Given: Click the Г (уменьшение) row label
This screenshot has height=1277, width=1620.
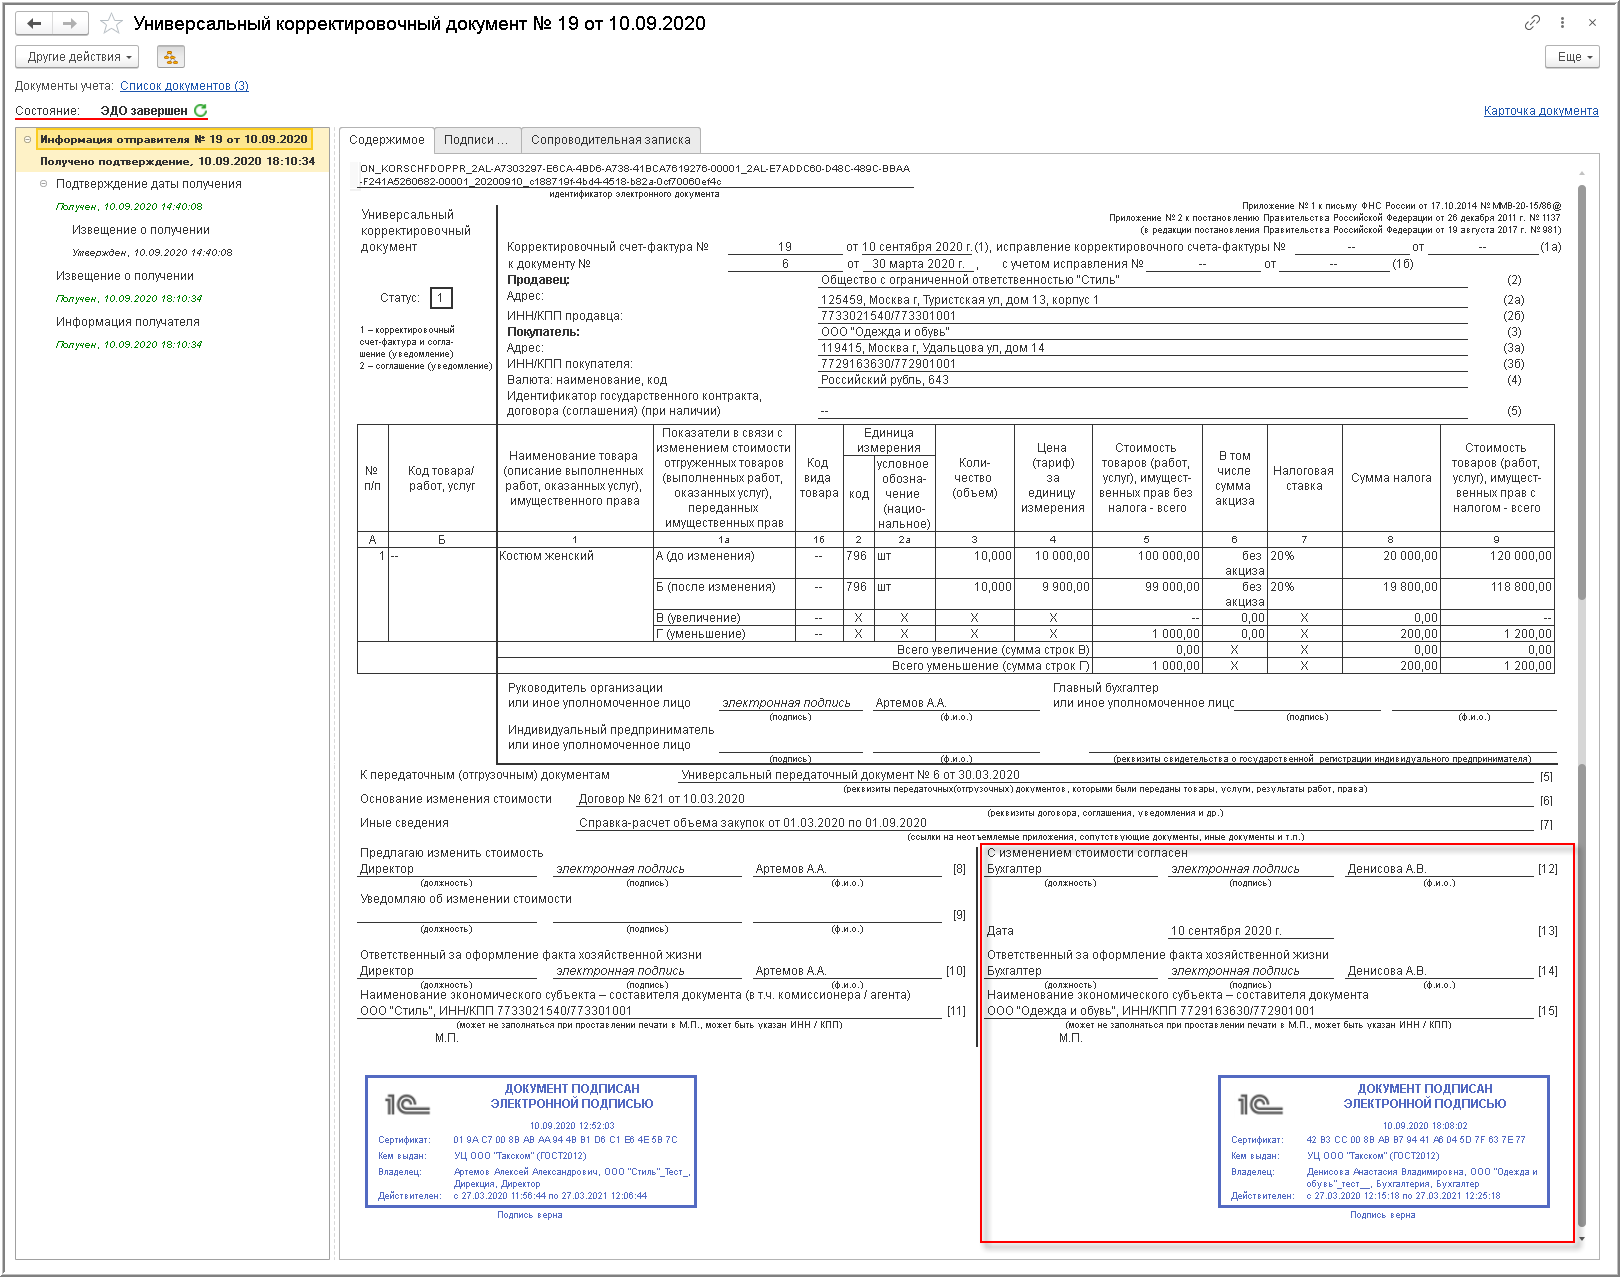Looking at the screenshot, I should coord(701,634).
